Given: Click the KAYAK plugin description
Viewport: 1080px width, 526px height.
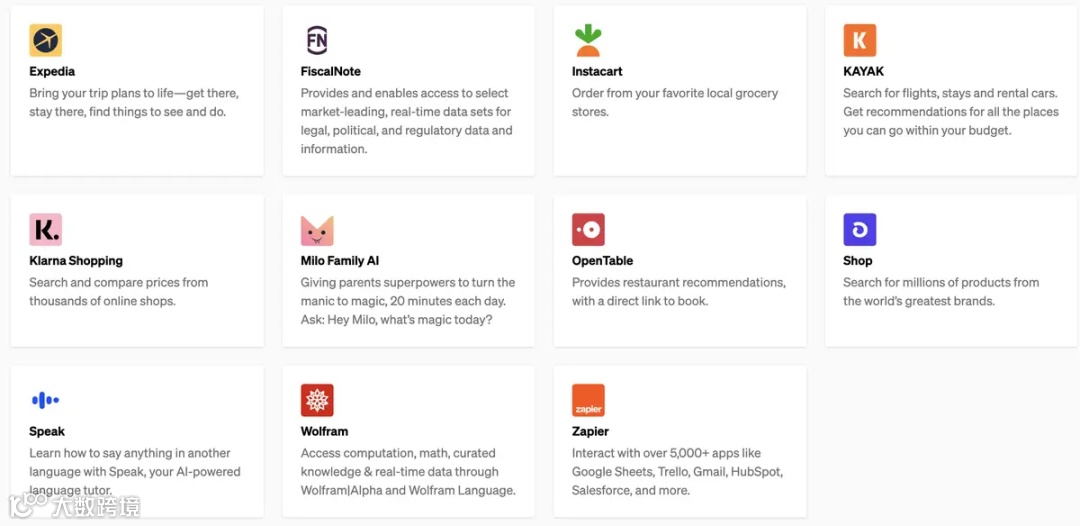Looking at the screenshot, I should click(950, 112).
